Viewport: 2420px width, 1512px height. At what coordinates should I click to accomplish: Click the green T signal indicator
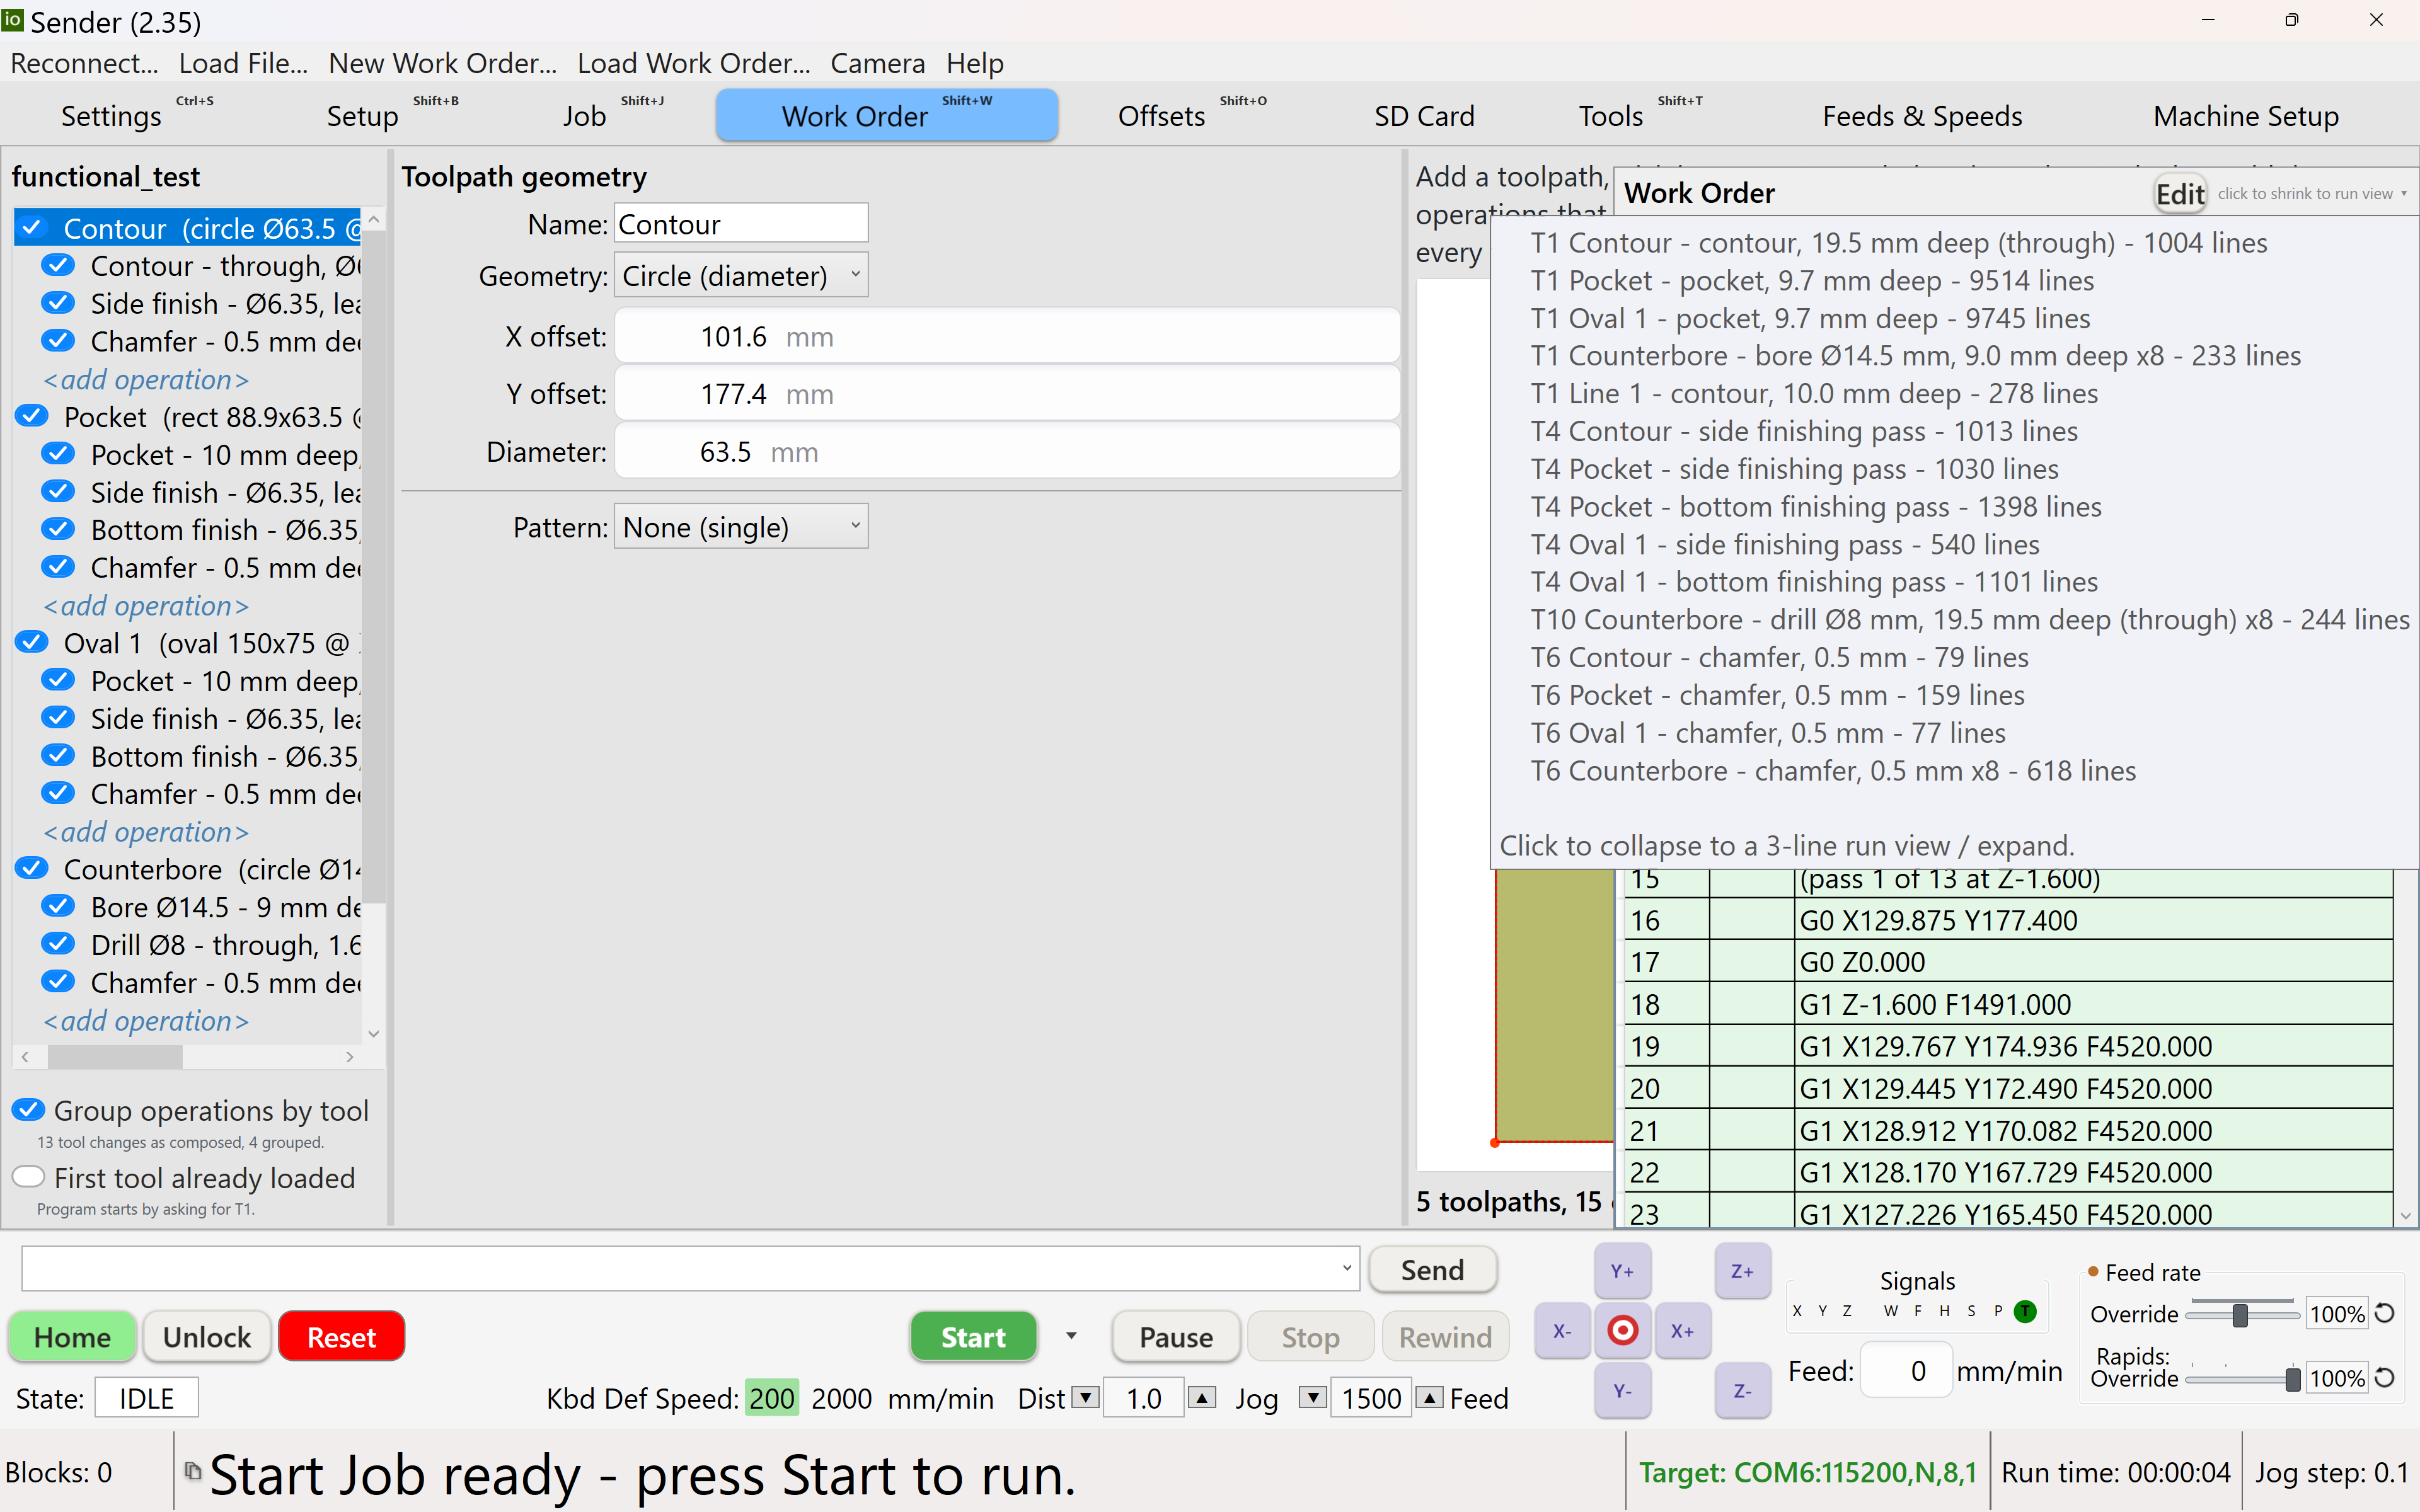(x=2025, y=1311)
